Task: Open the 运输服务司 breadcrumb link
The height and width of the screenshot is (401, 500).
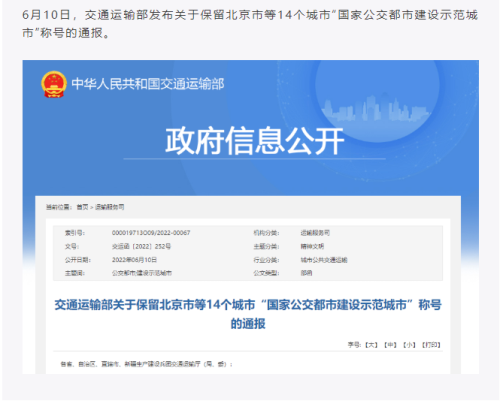Action: click(110, 207)
